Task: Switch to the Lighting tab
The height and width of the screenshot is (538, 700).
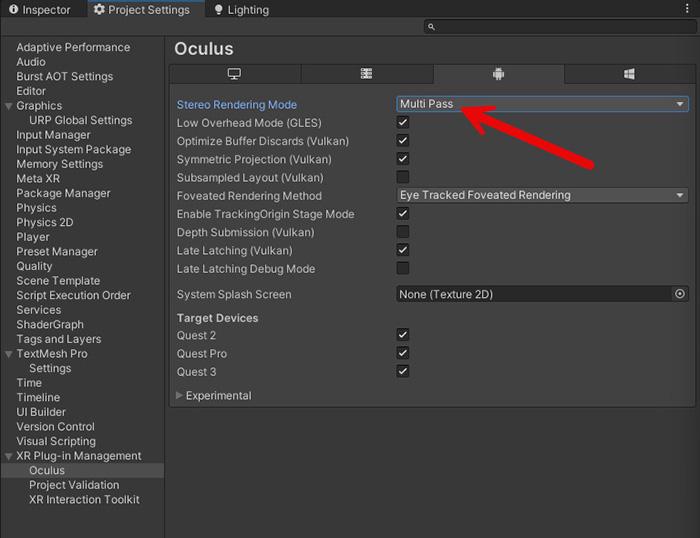Action: coord(247,10)
